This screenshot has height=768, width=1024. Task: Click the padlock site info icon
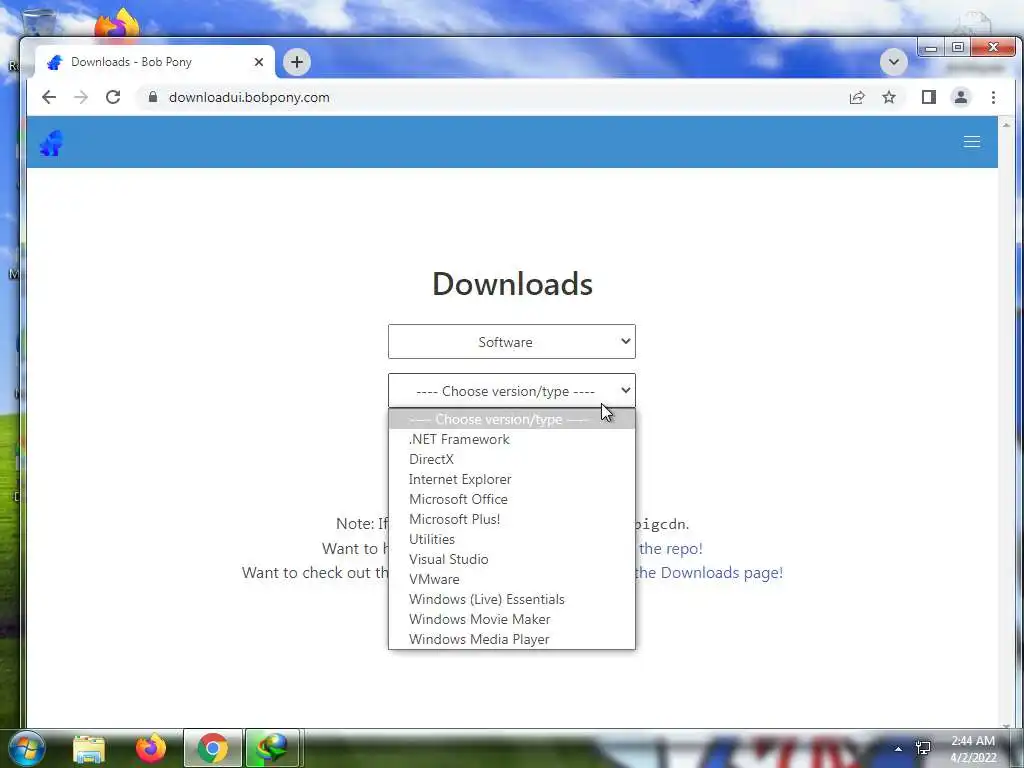(x=153, y=97)
